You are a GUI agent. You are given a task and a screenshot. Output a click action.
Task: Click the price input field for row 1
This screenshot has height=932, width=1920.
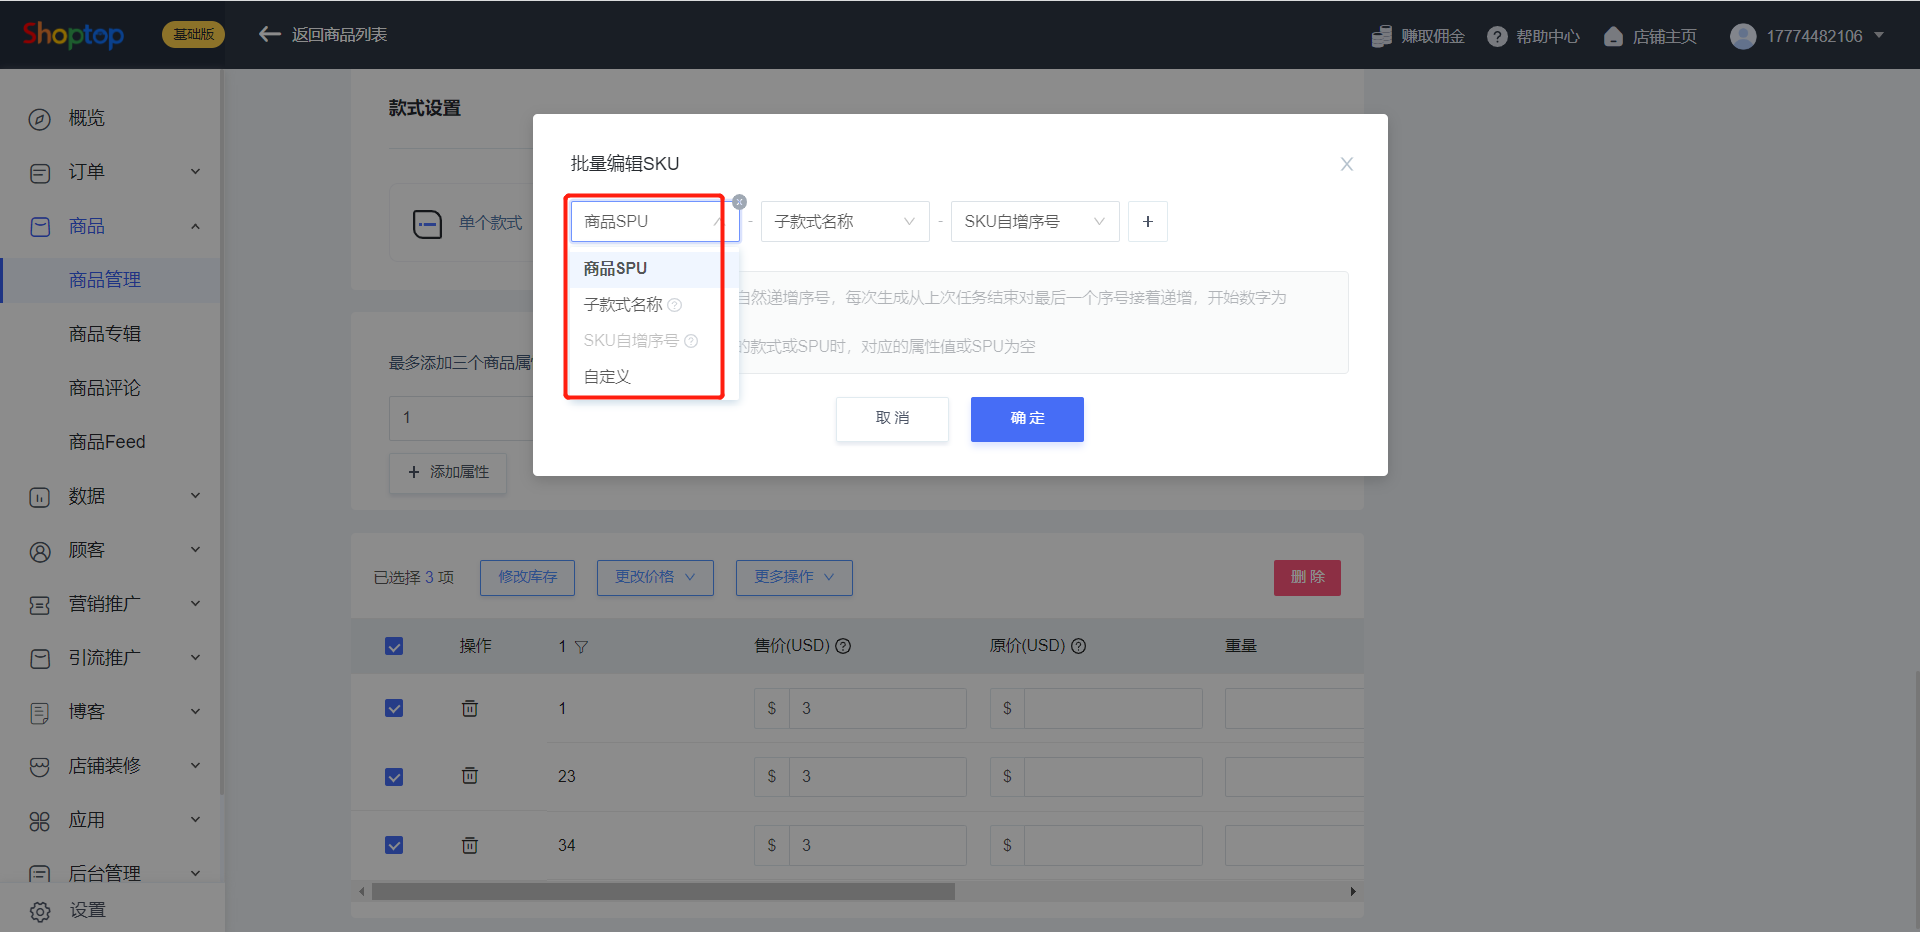[876, 708]
